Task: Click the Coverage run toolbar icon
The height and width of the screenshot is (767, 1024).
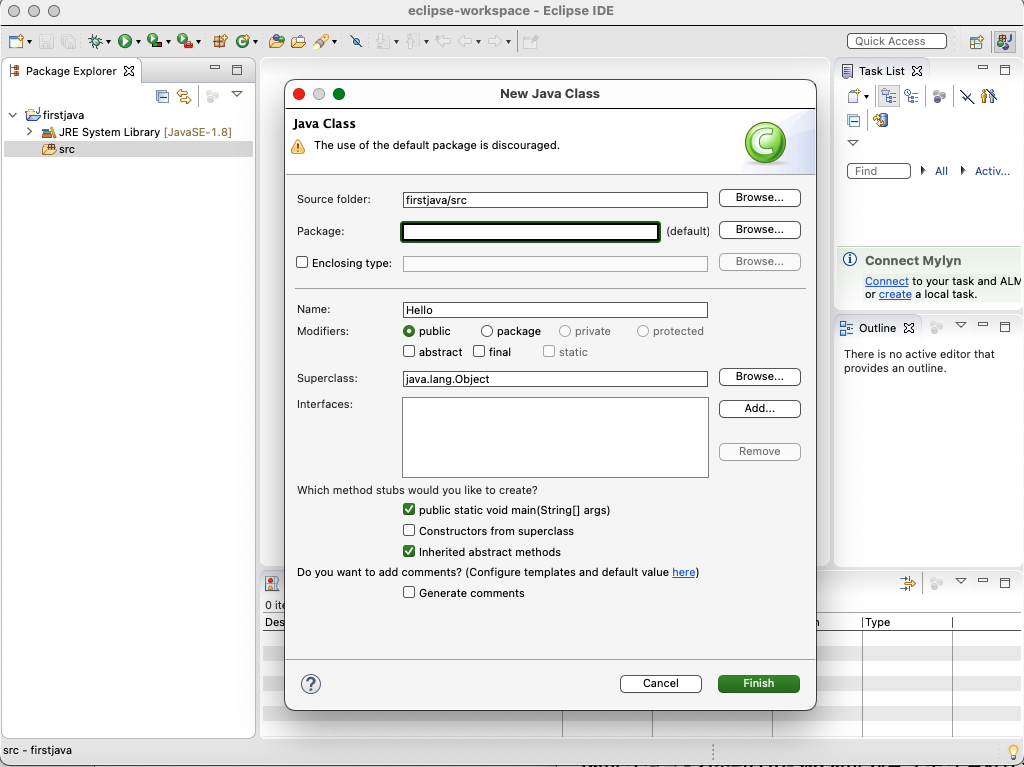Action: click(x=154, y=41)
